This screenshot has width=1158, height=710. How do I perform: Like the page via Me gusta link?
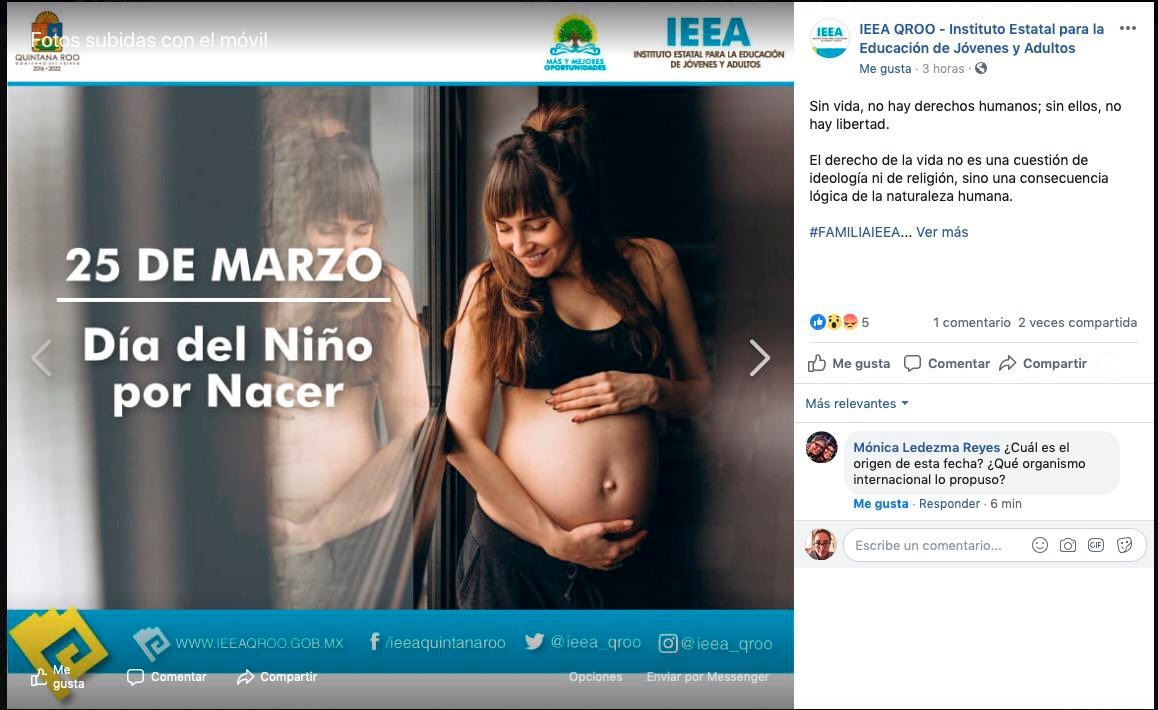coord(885,69)
